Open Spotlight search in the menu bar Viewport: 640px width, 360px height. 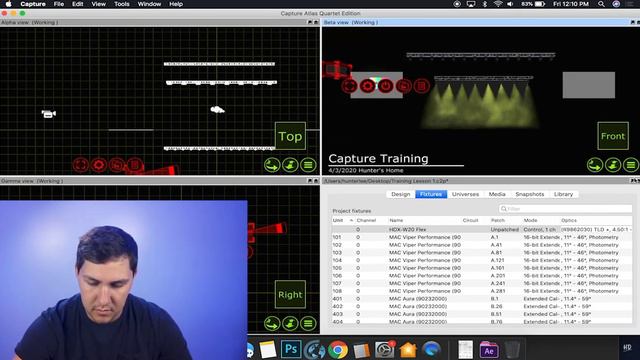(601, 4)
